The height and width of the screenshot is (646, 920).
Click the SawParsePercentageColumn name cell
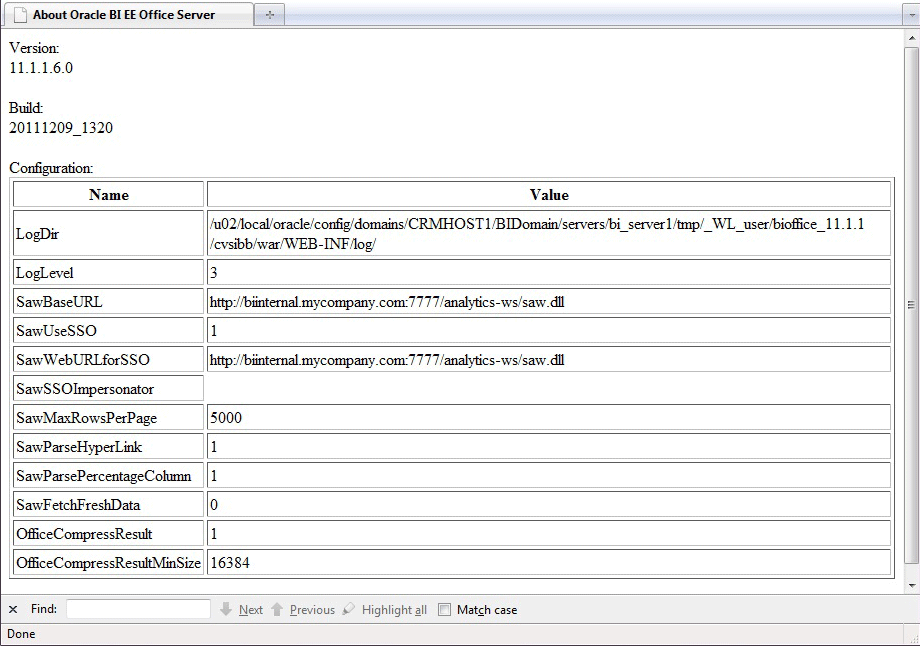click(x=109, y=476)
